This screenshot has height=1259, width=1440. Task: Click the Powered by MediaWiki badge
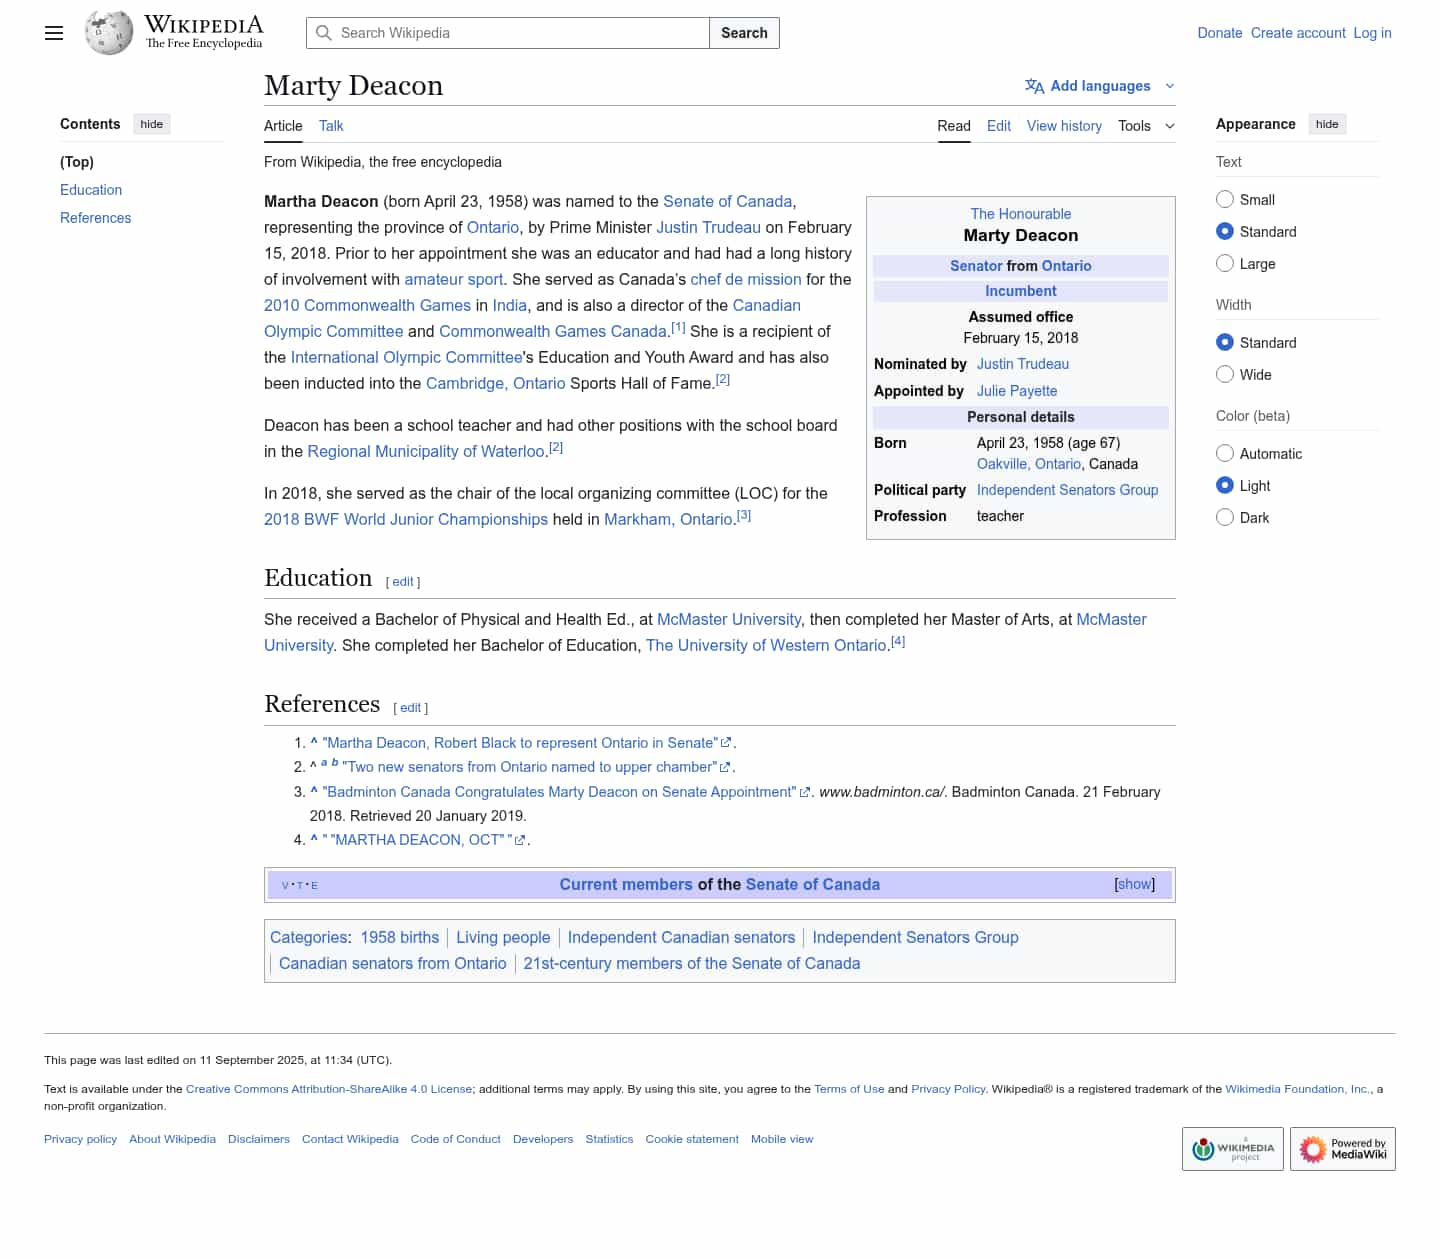(1342, 1149)
